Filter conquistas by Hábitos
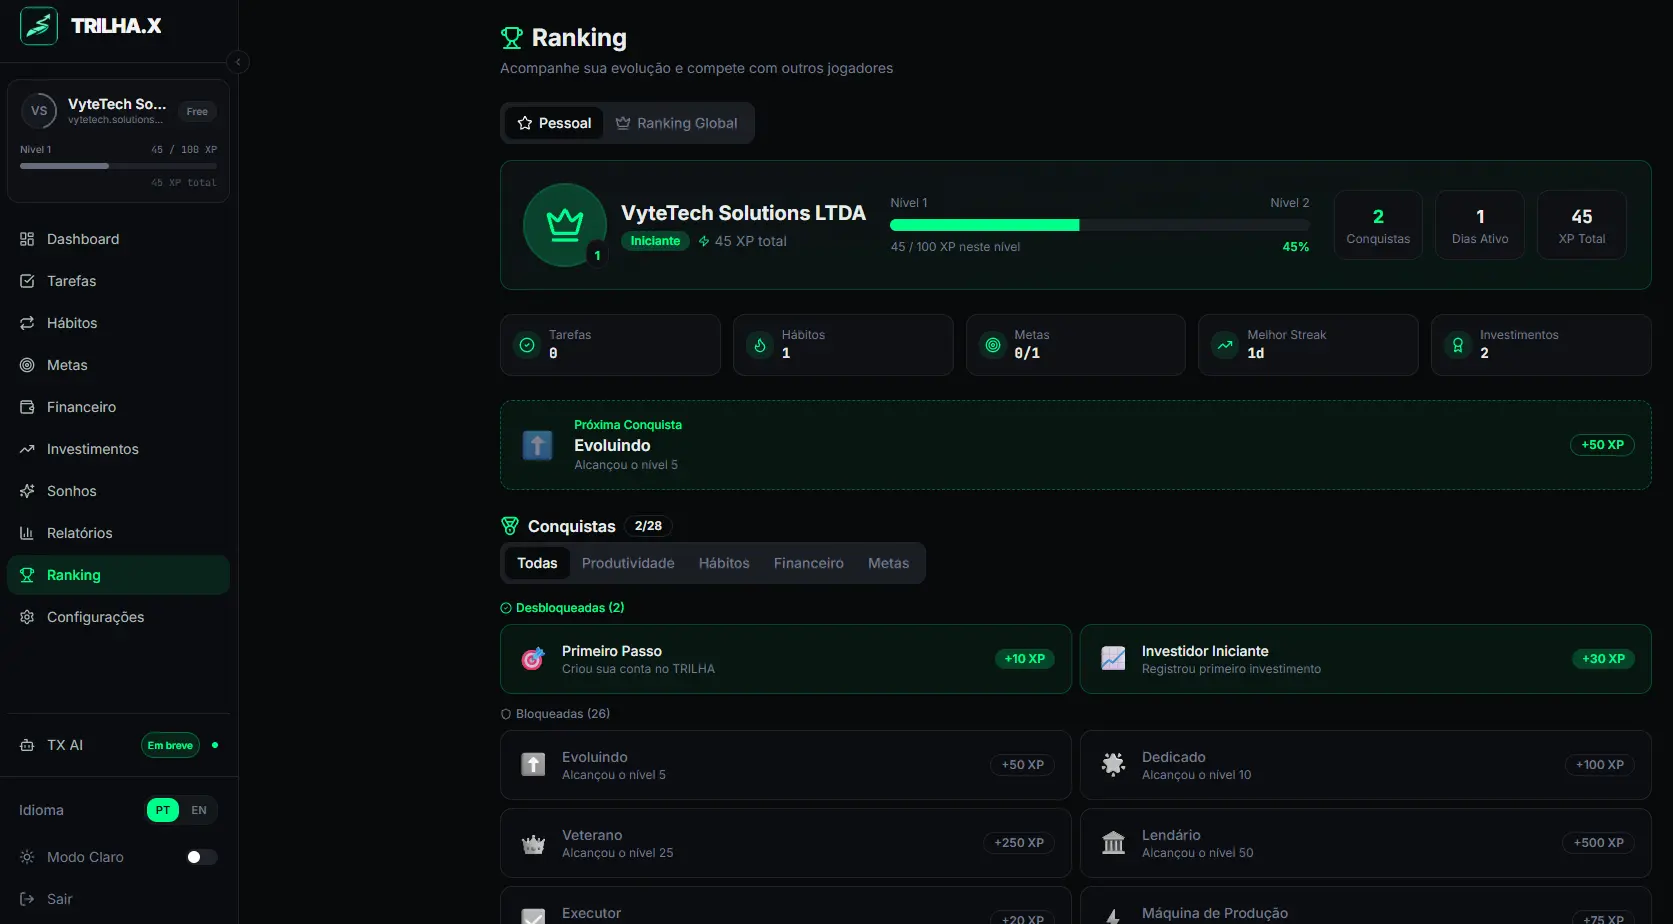 (724, 563)
